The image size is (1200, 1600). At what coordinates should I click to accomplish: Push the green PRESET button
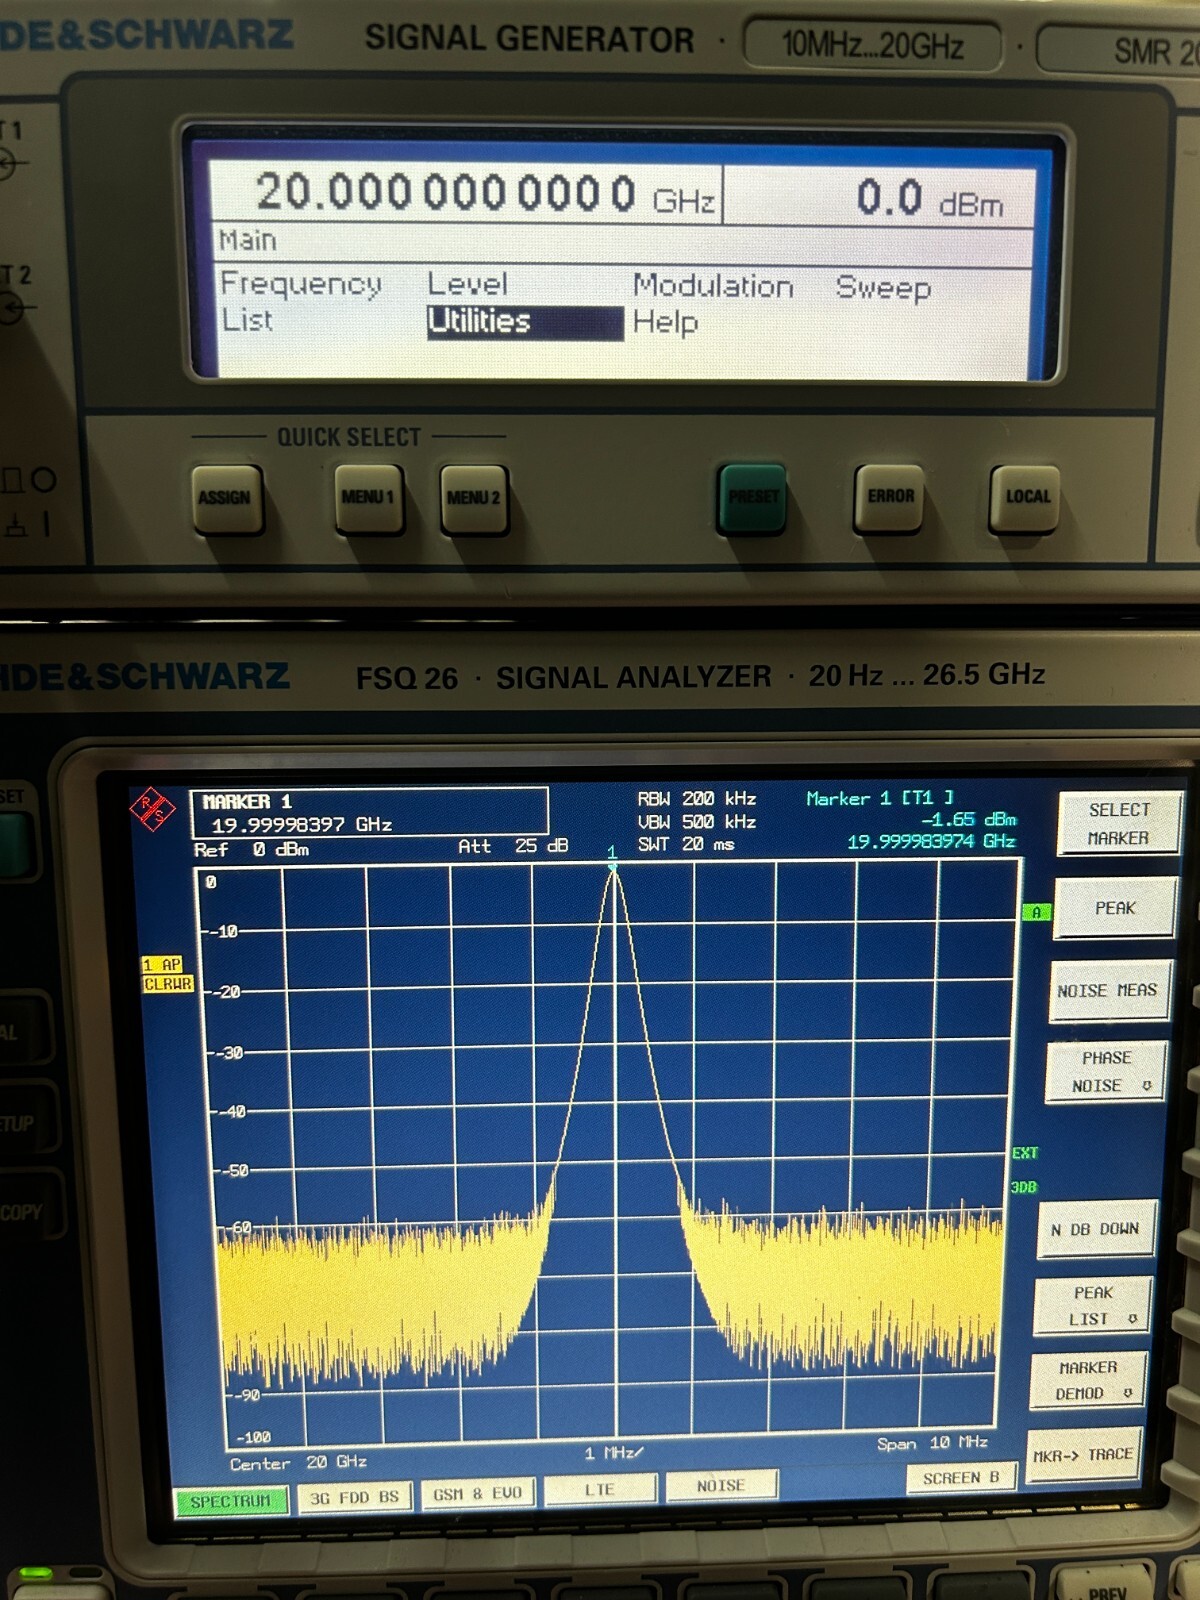click(x=752, y=497)
